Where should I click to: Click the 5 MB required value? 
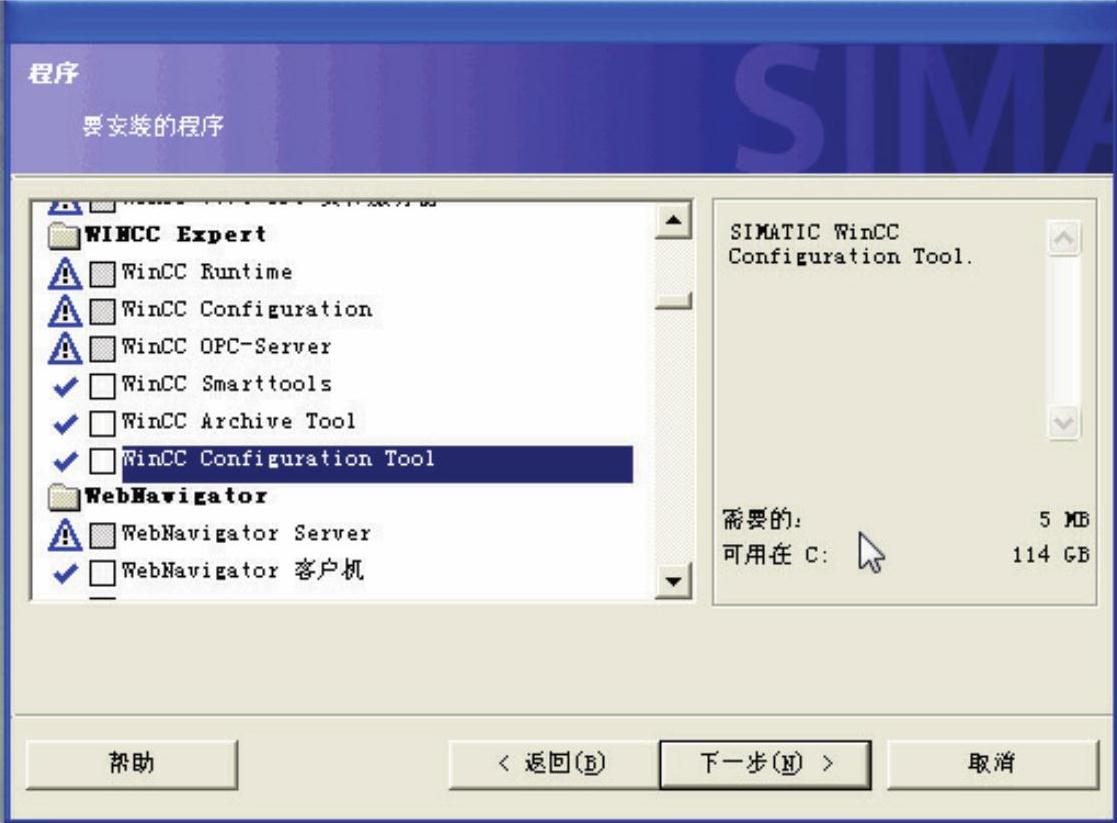click(1064, 519)
